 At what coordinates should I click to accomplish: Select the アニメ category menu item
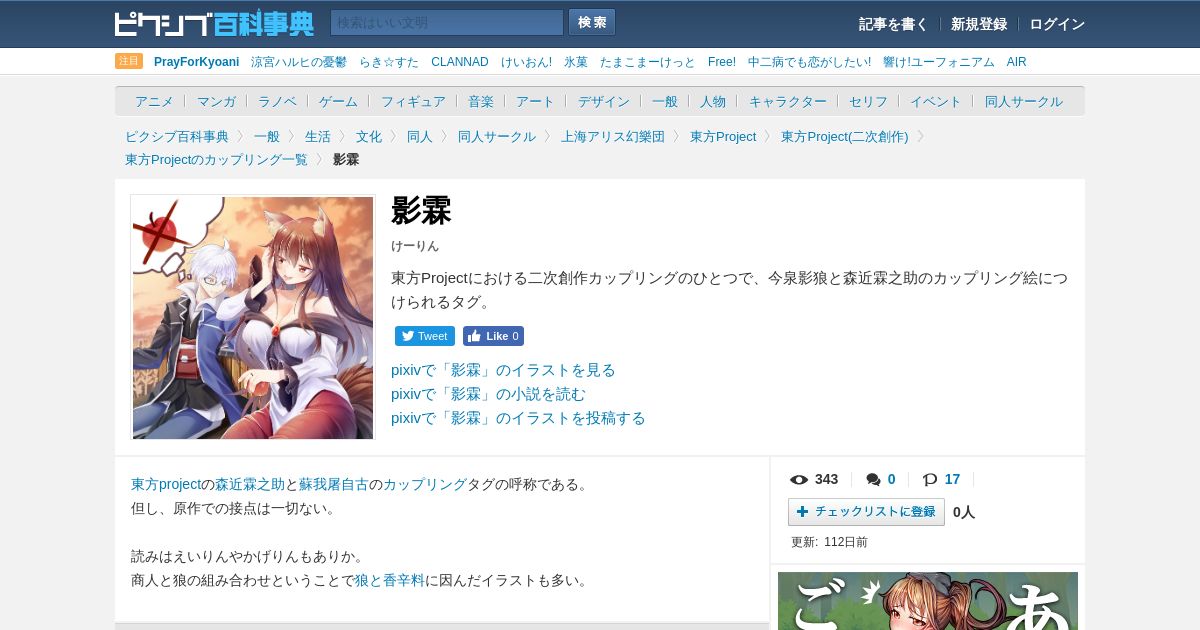pos(154,102)
